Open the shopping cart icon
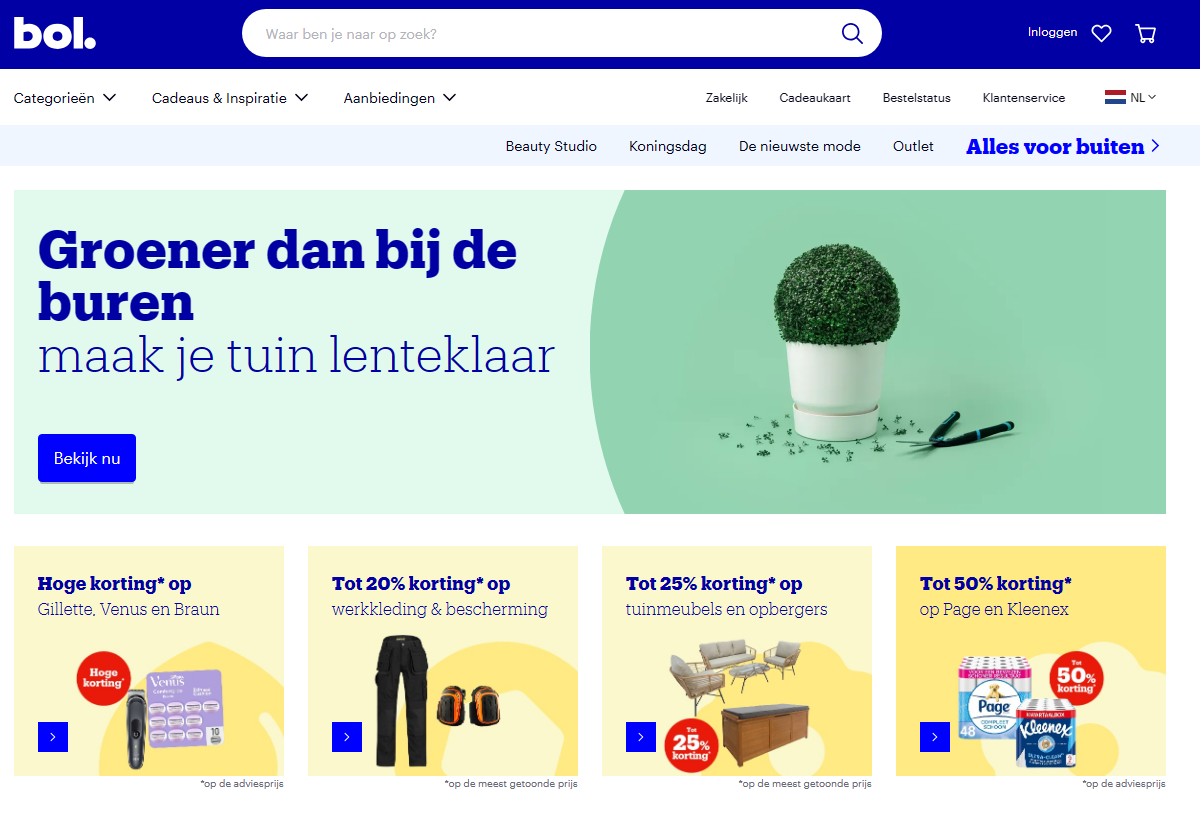 [1146, 34]
